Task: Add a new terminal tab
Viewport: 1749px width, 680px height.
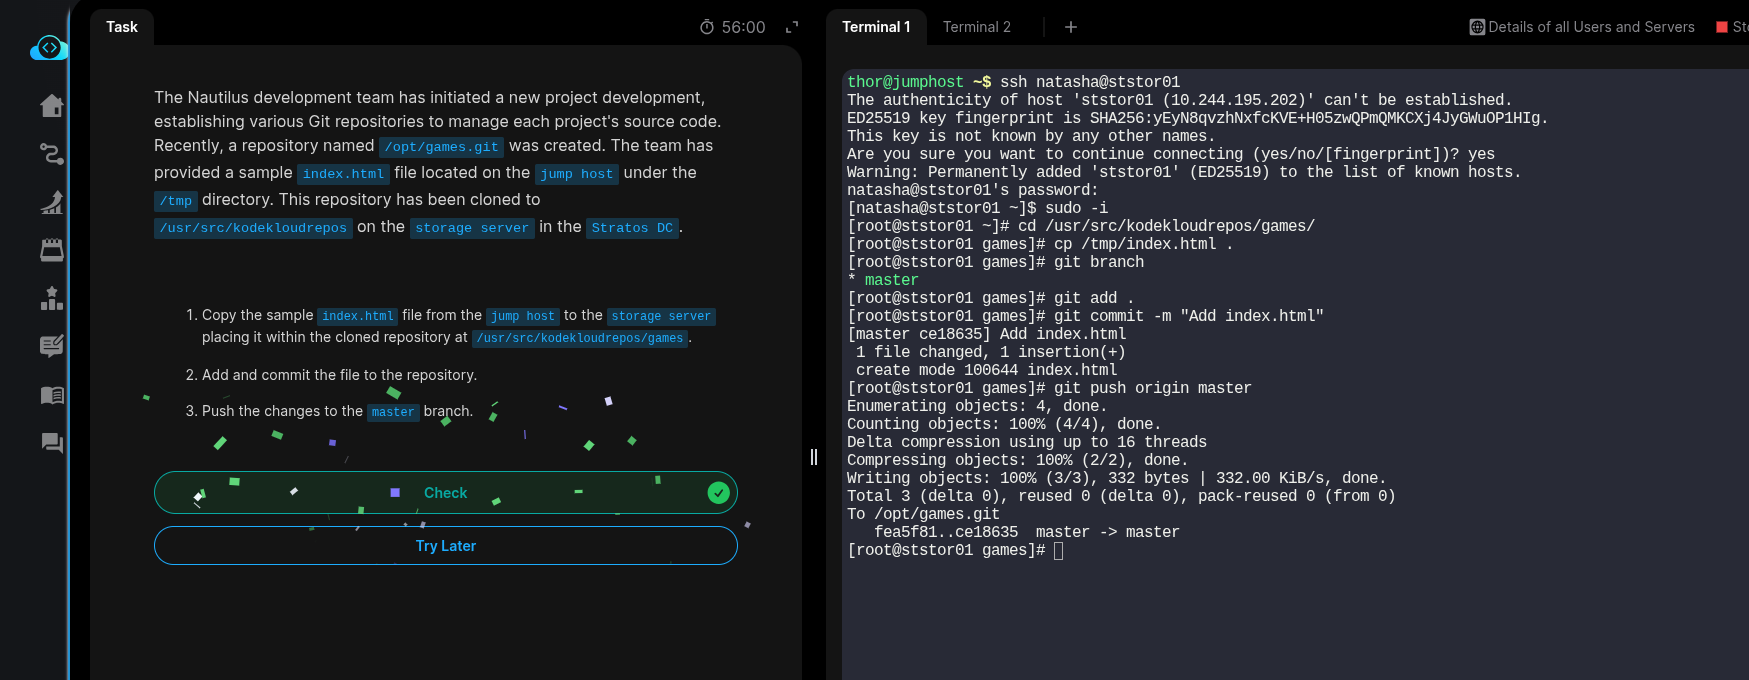Action: [x=1071, y=27]
